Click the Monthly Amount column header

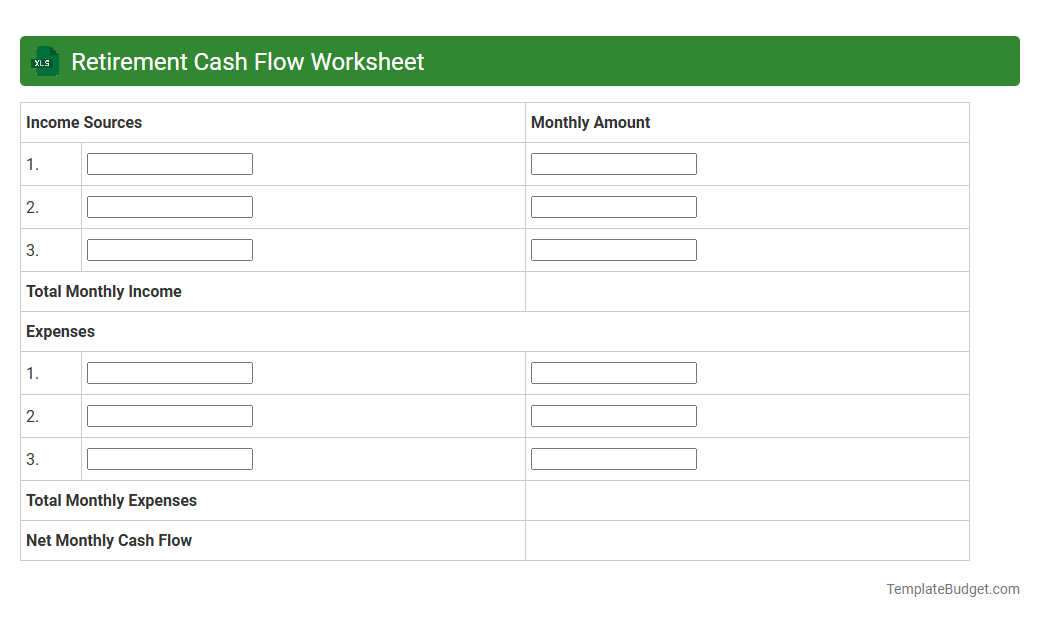pyautogui.click(x=590, y=122)
